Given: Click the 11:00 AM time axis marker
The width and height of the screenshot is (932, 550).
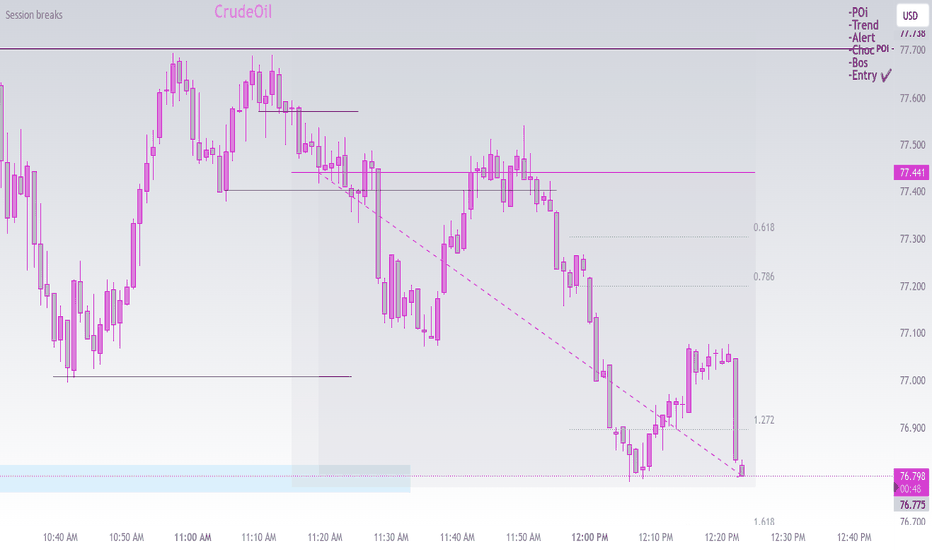Looking at the screenshot, I should (x=193, y=538).
